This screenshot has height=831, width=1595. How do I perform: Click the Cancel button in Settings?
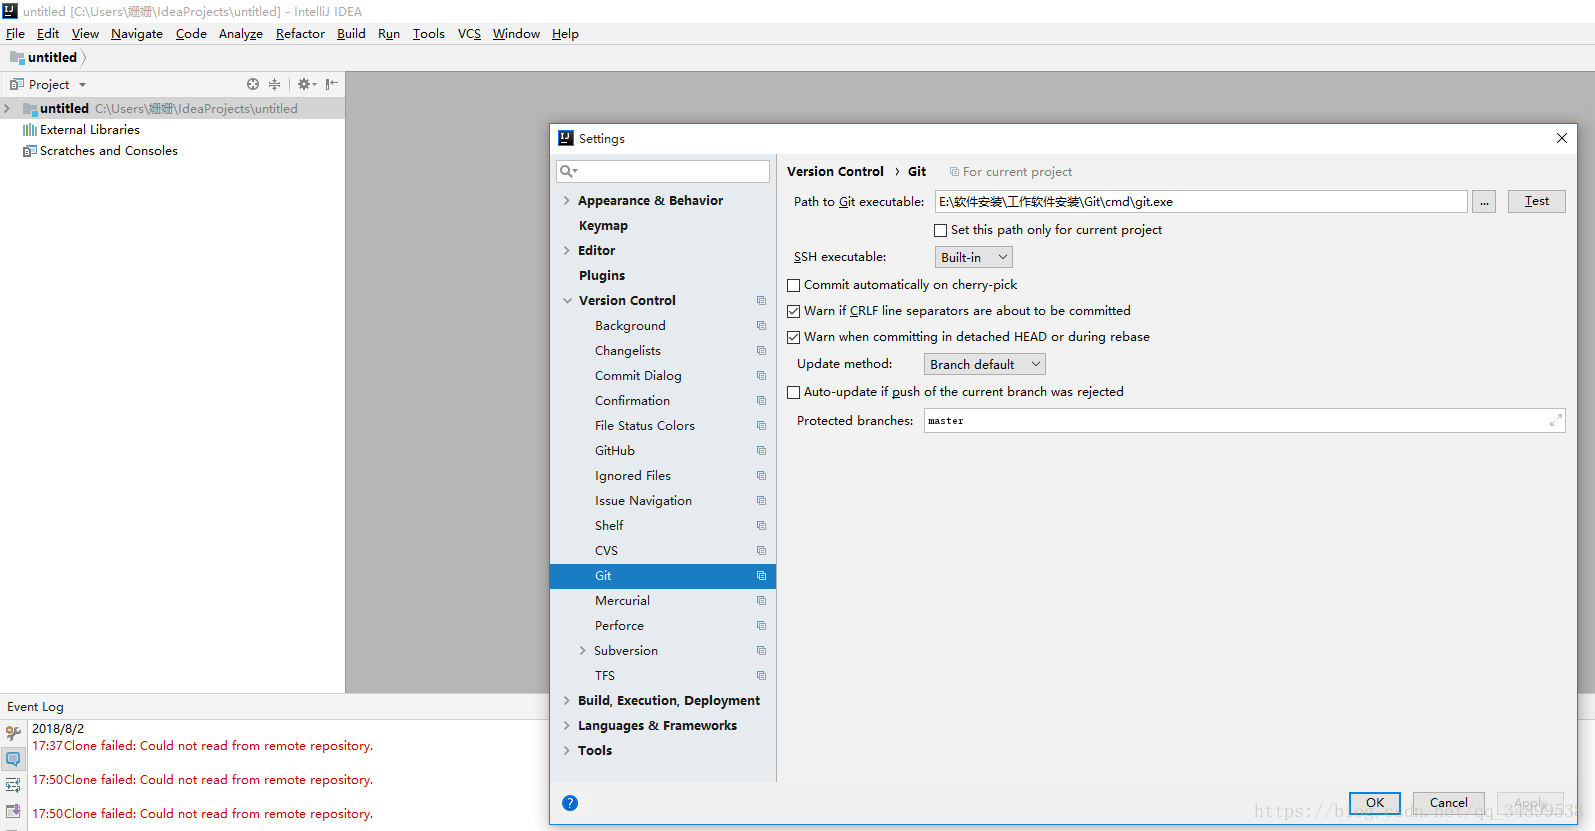coord(1448,803)
